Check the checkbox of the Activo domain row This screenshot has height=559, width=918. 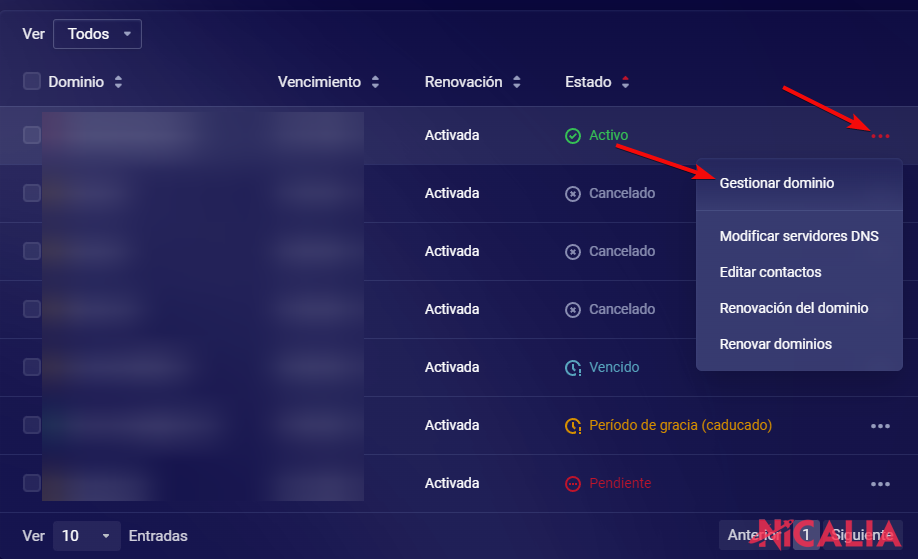coord(32,135)
